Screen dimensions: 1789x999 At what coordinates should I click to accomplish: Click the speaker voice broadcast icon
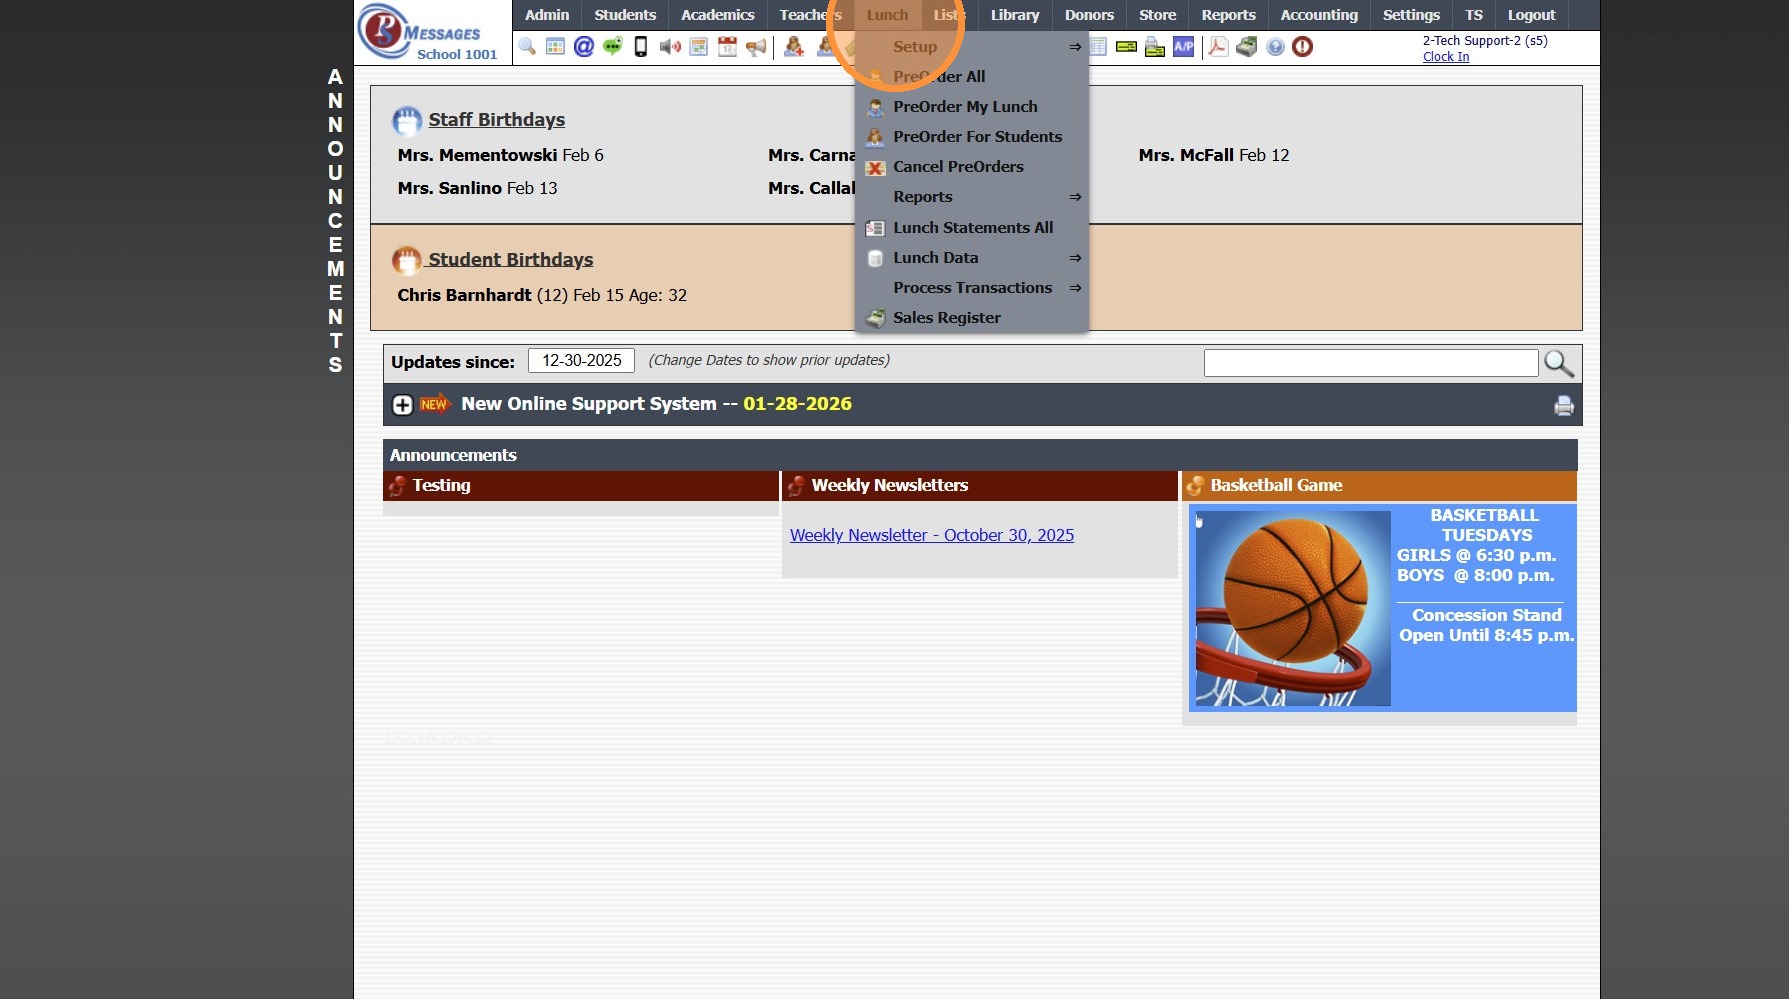[x=670, y=47]
